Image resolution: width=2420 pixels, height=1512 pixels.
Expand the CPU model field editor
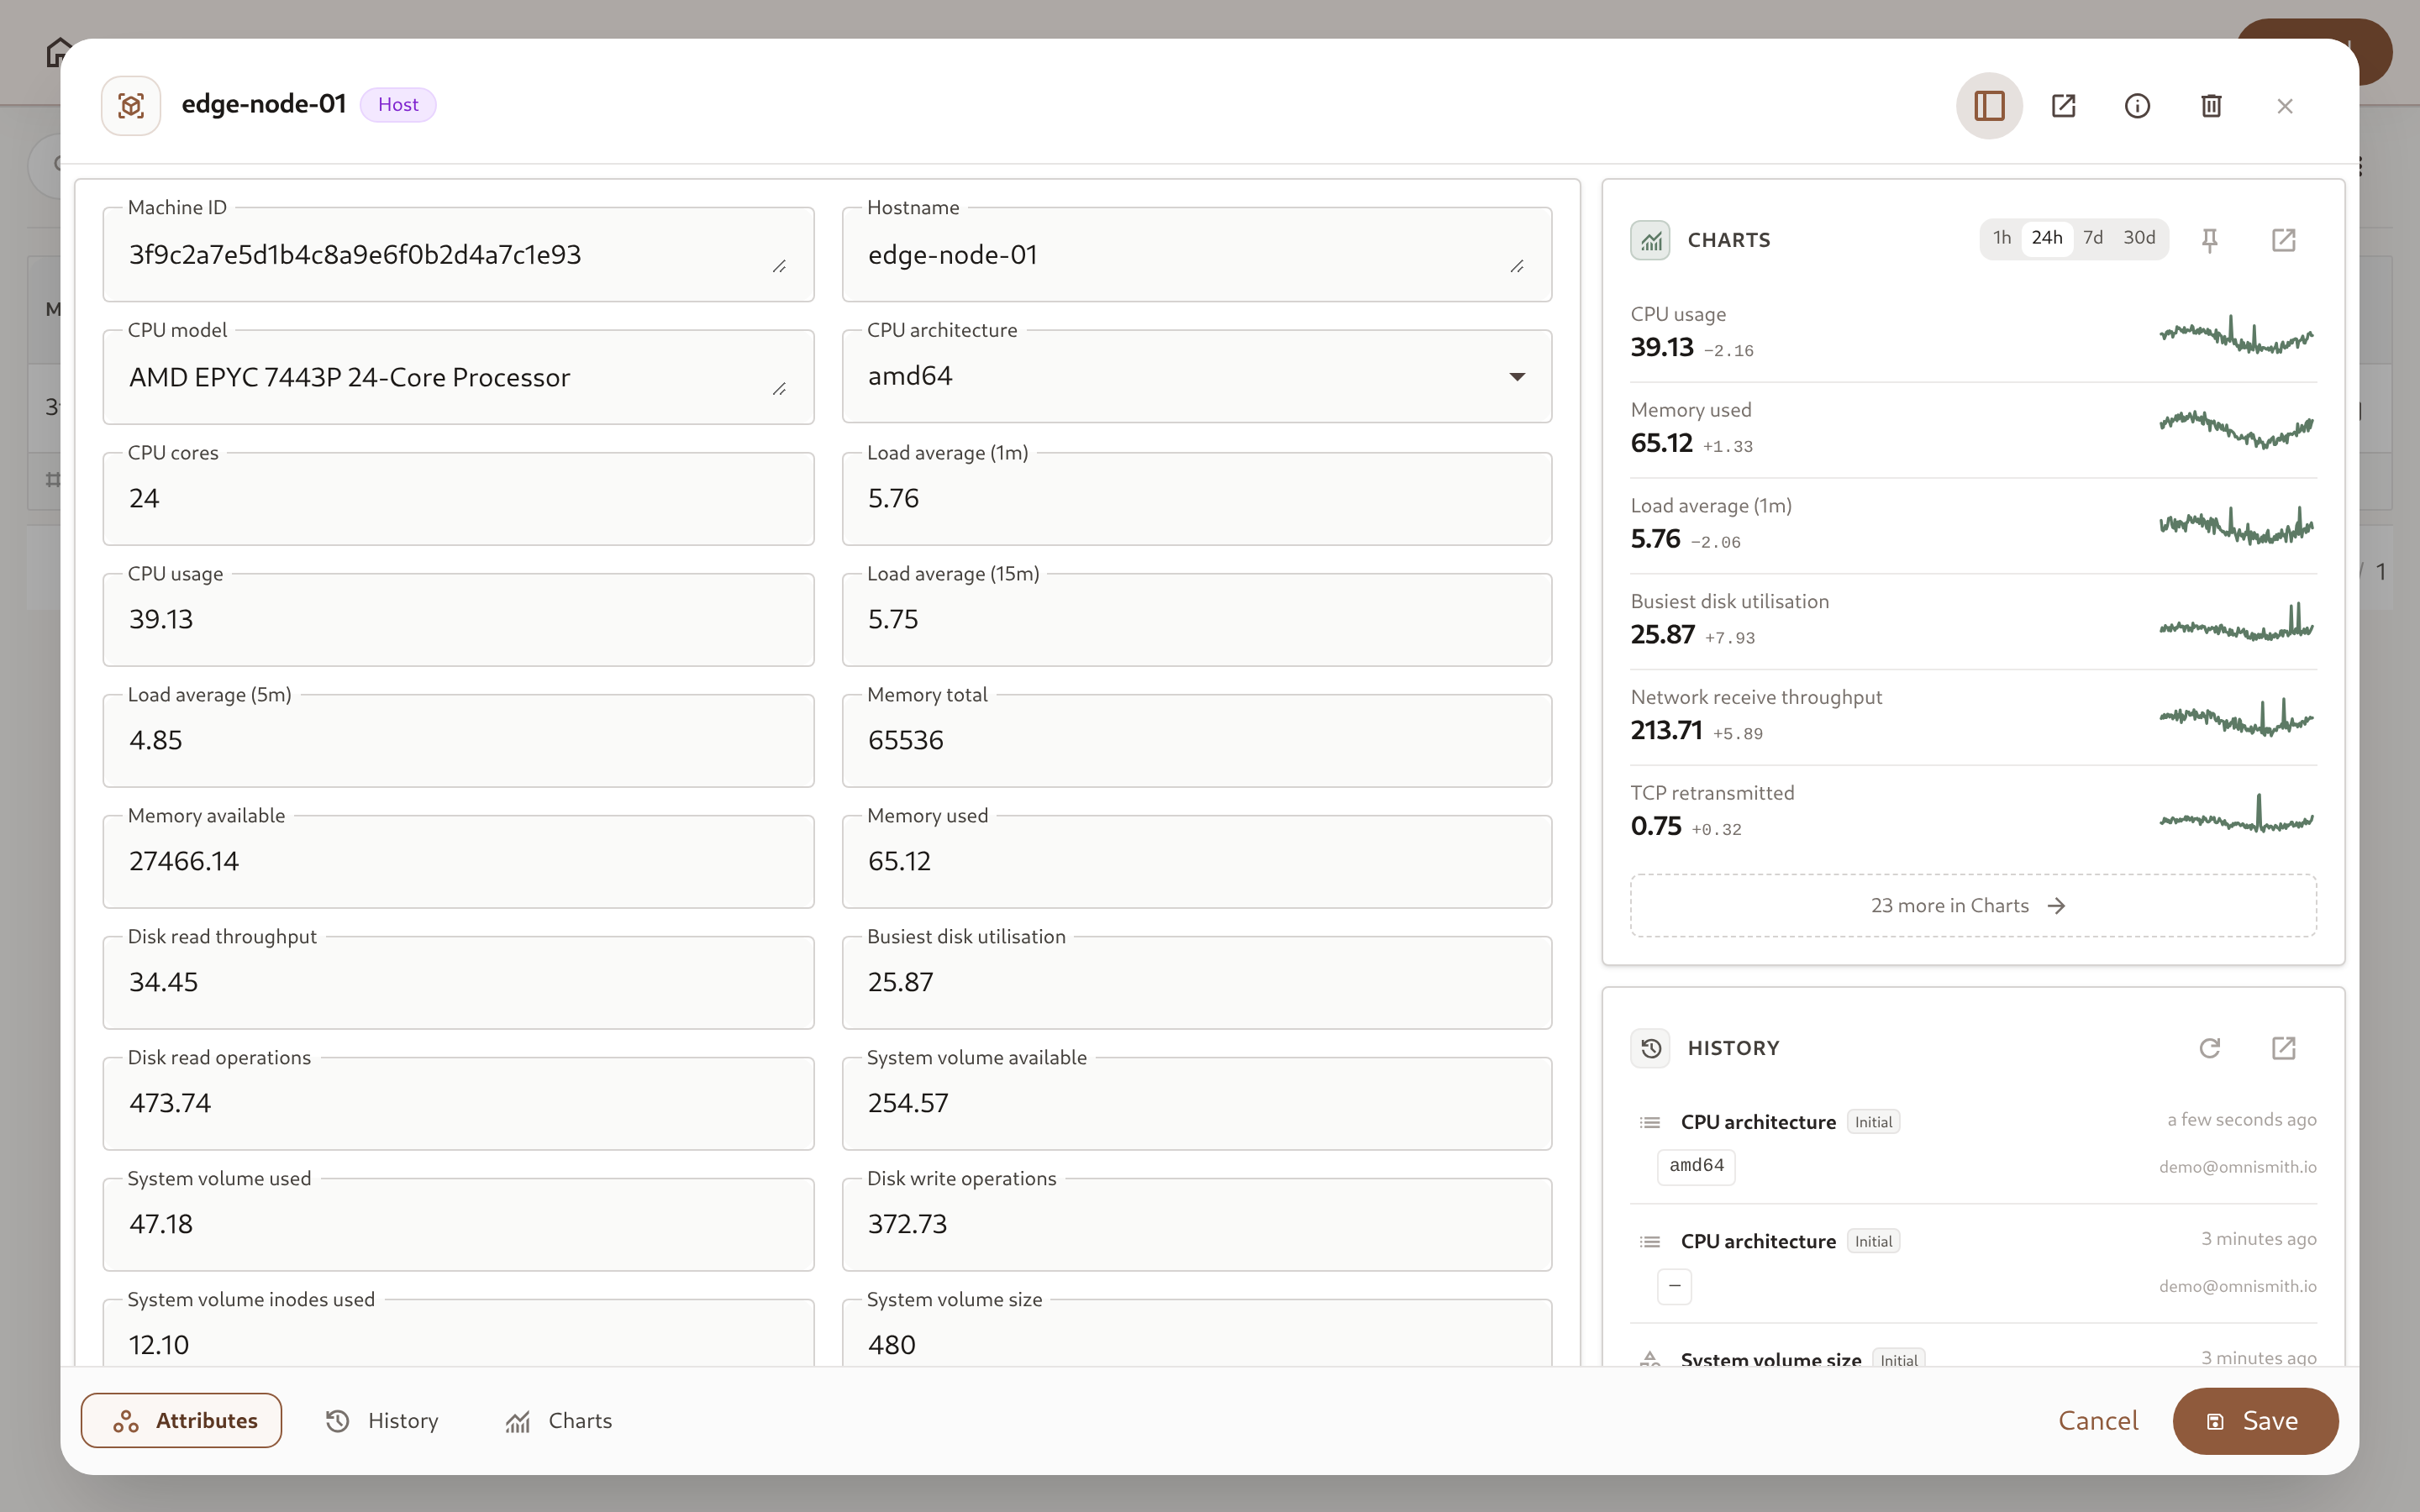[x=779, y=389]
